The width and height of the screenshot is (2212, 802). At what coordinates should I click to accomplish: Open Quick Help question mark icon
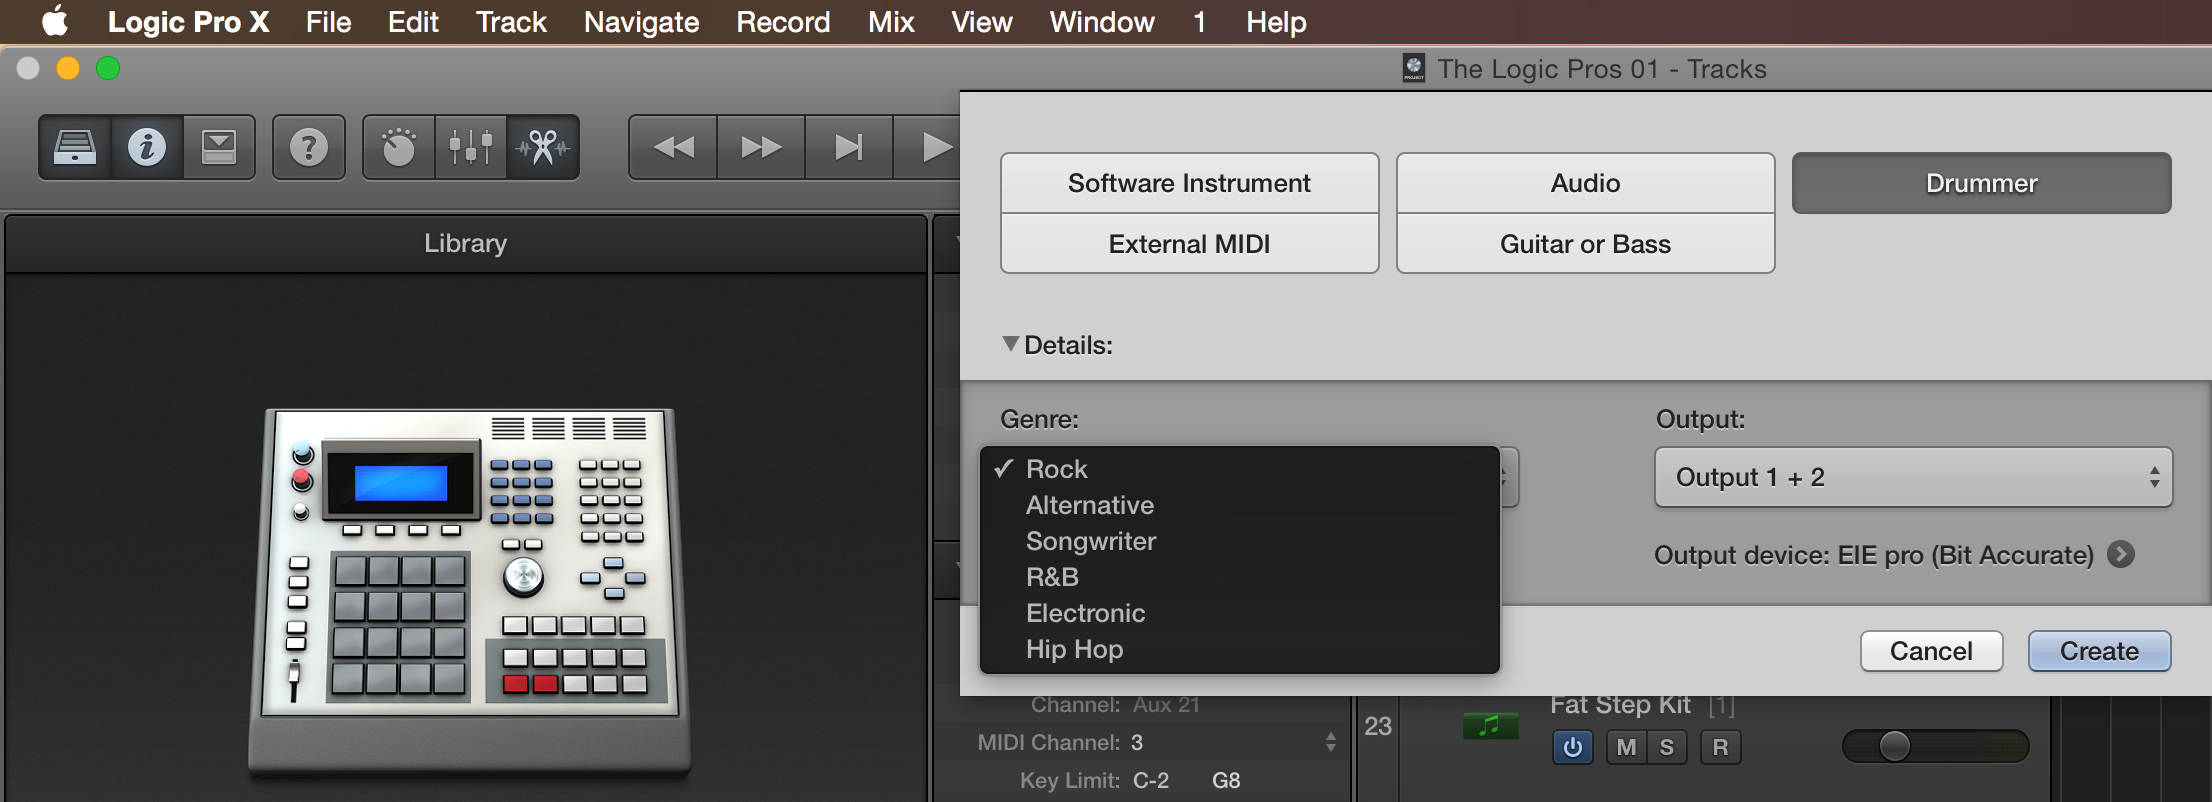[309, 148]
